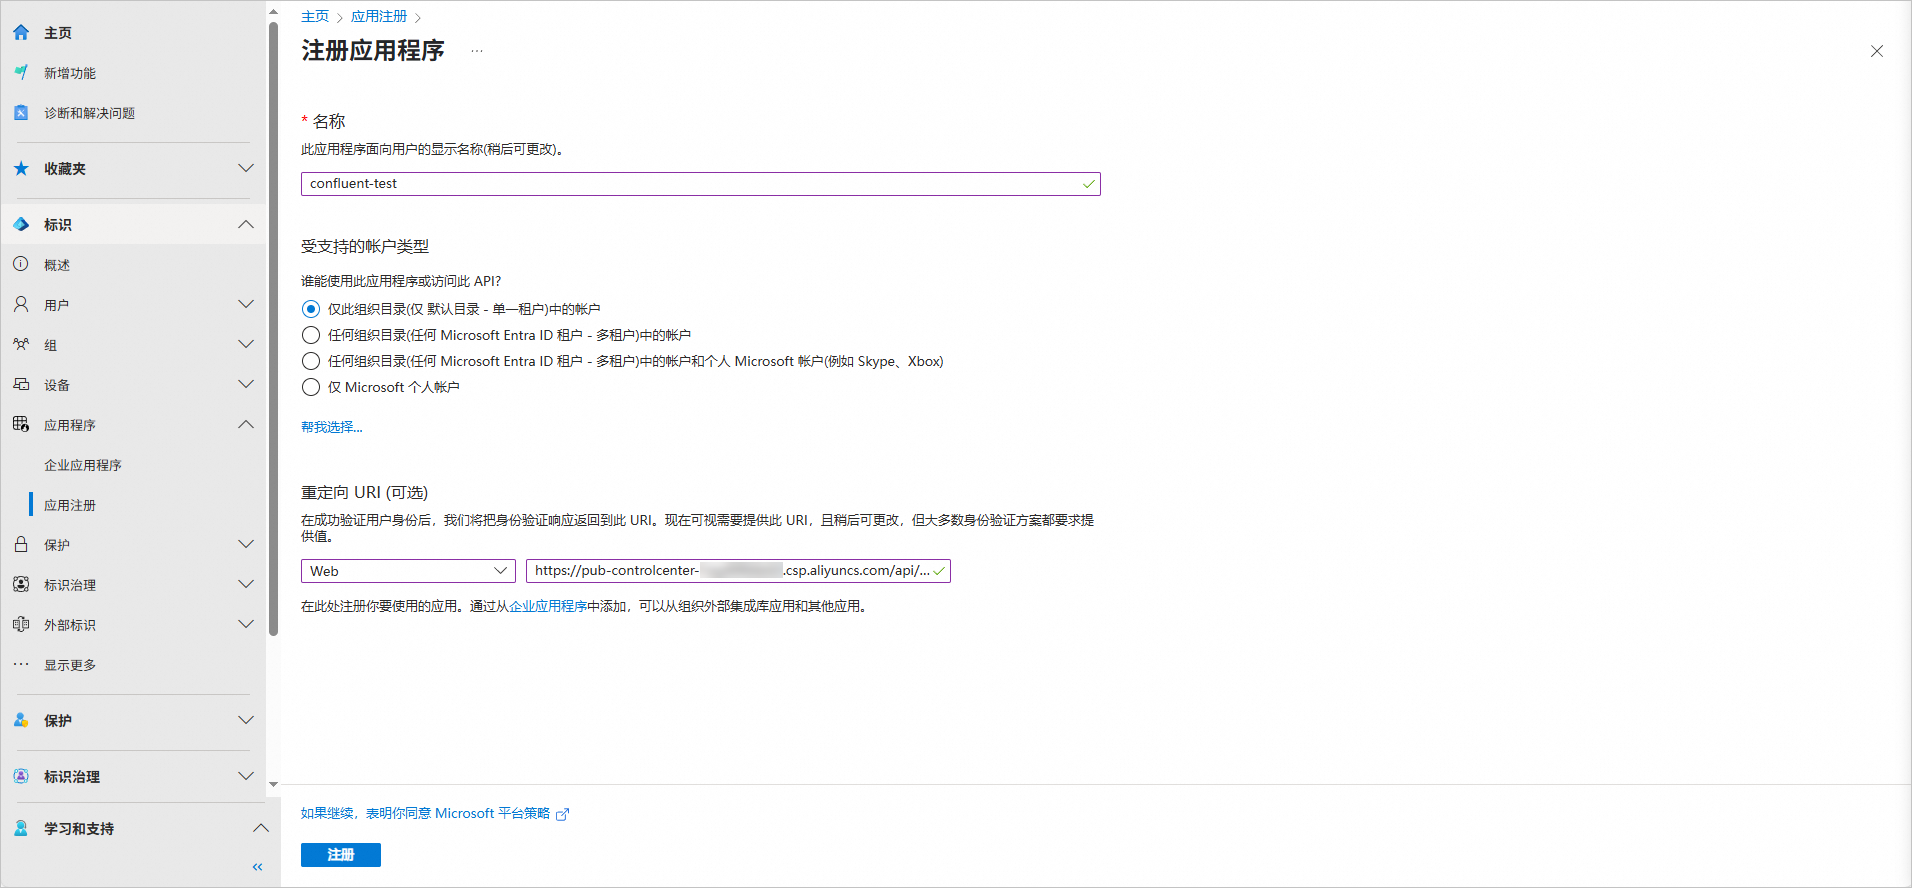Expand the 外部标识 submenu chevron
1912x888 pixels.
coord(246,625)
